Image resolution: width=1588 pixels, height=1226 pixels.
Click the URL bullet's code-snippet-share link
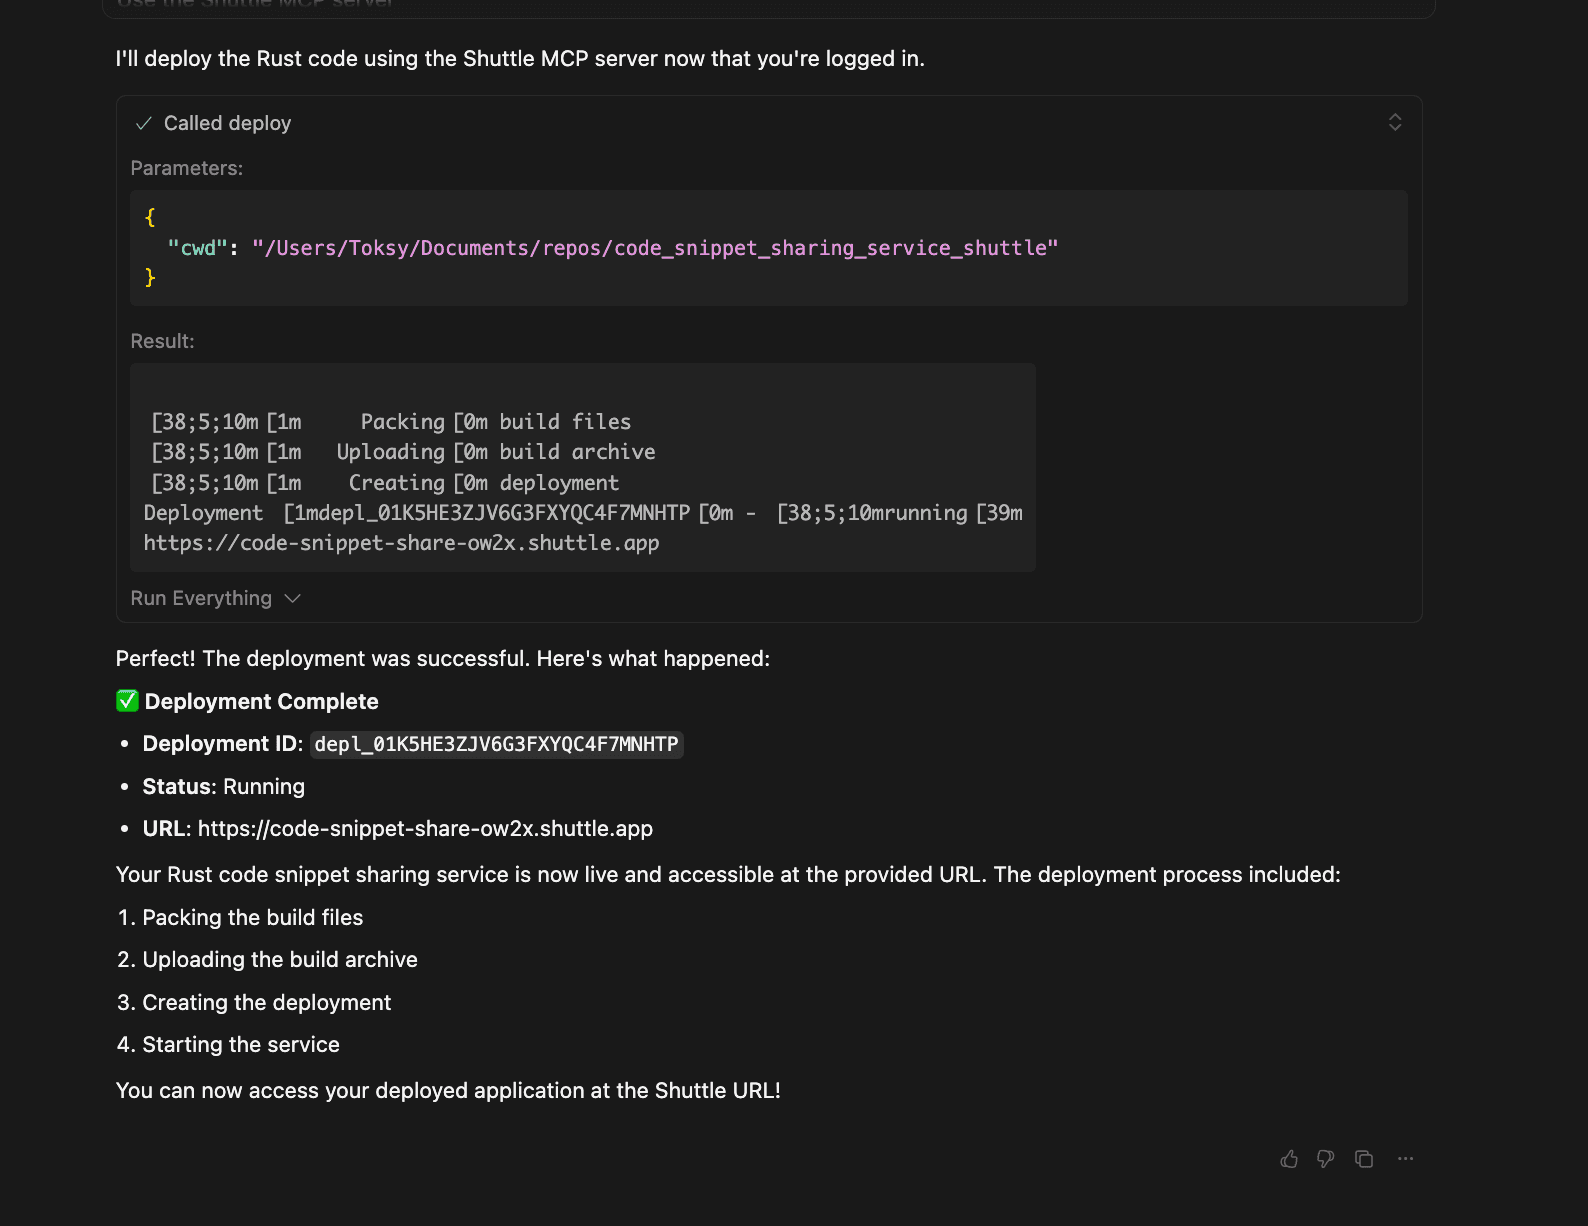pos(425,829)
